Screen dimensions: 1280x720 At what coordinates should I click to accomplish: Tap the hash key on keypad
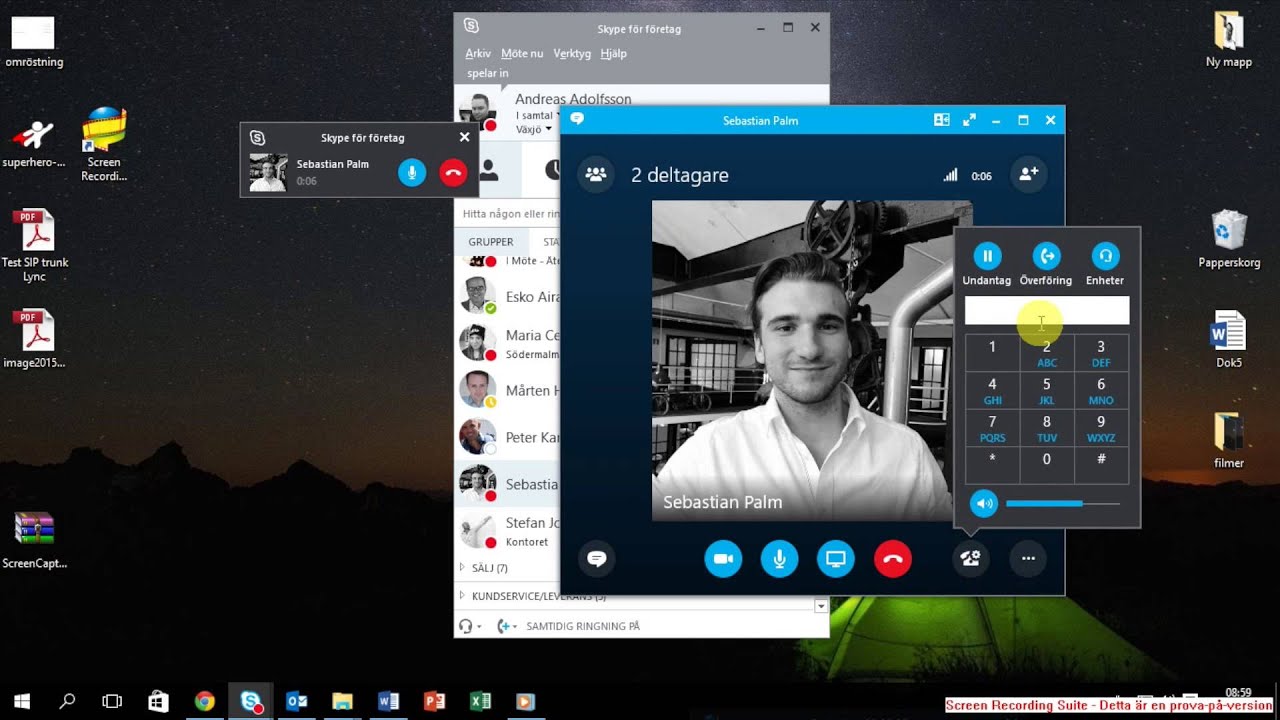click(x=1101, y=465)
